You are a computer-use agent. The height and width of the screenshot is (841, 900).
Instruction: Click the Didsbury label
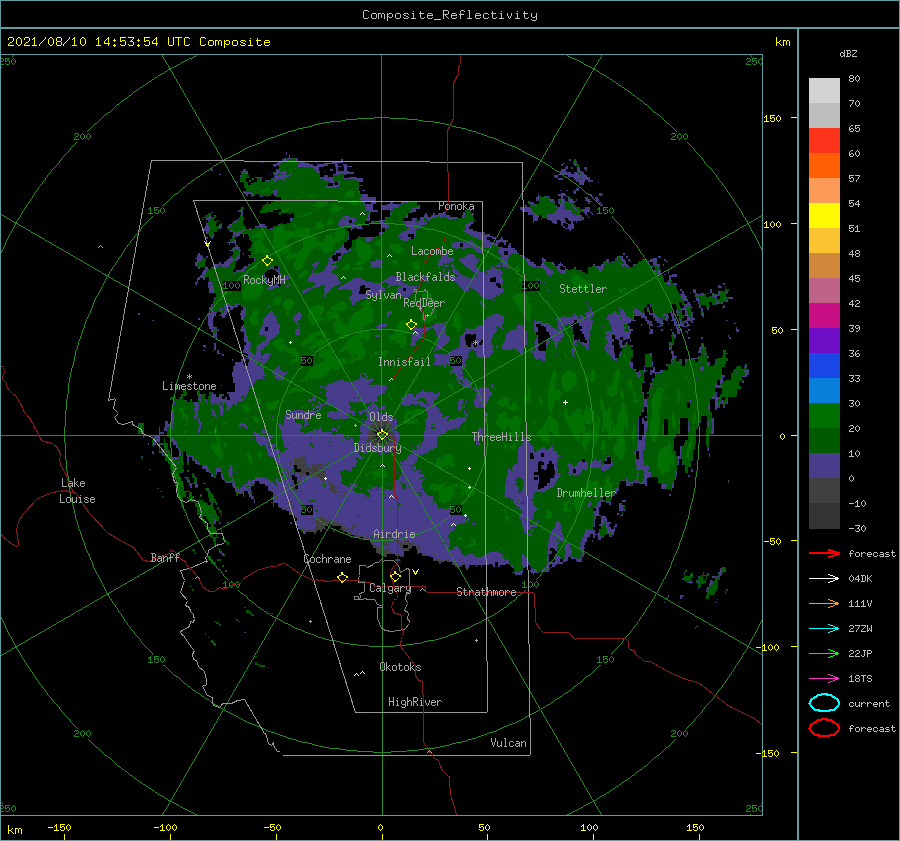pyautogui.click(x=377, y=448)
